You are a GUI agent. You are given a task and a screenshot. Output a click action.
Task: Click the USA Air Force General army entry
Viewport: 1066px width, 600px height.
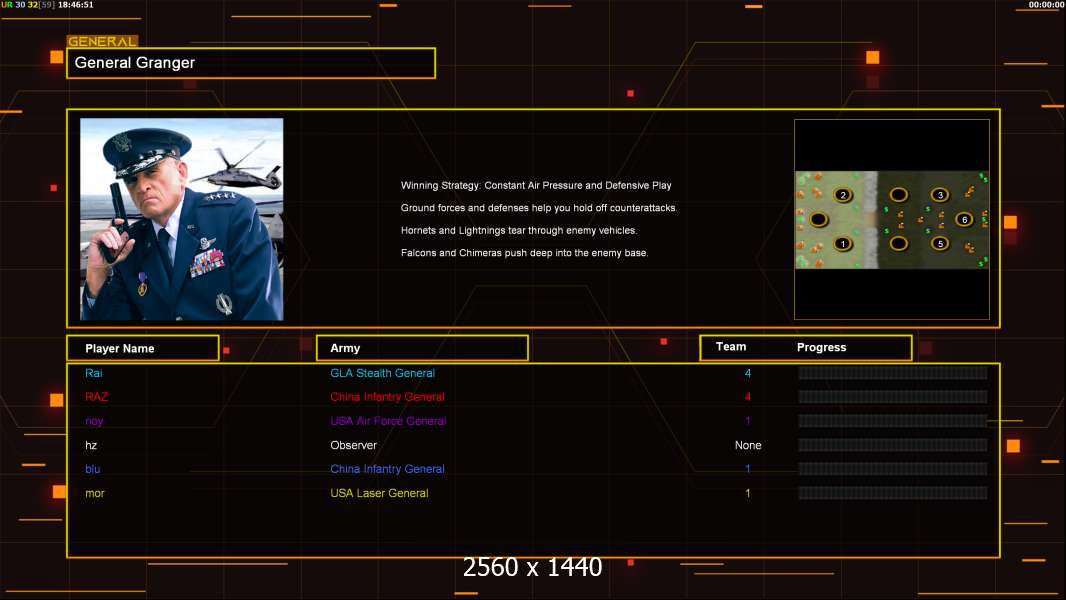coord(388,421)
